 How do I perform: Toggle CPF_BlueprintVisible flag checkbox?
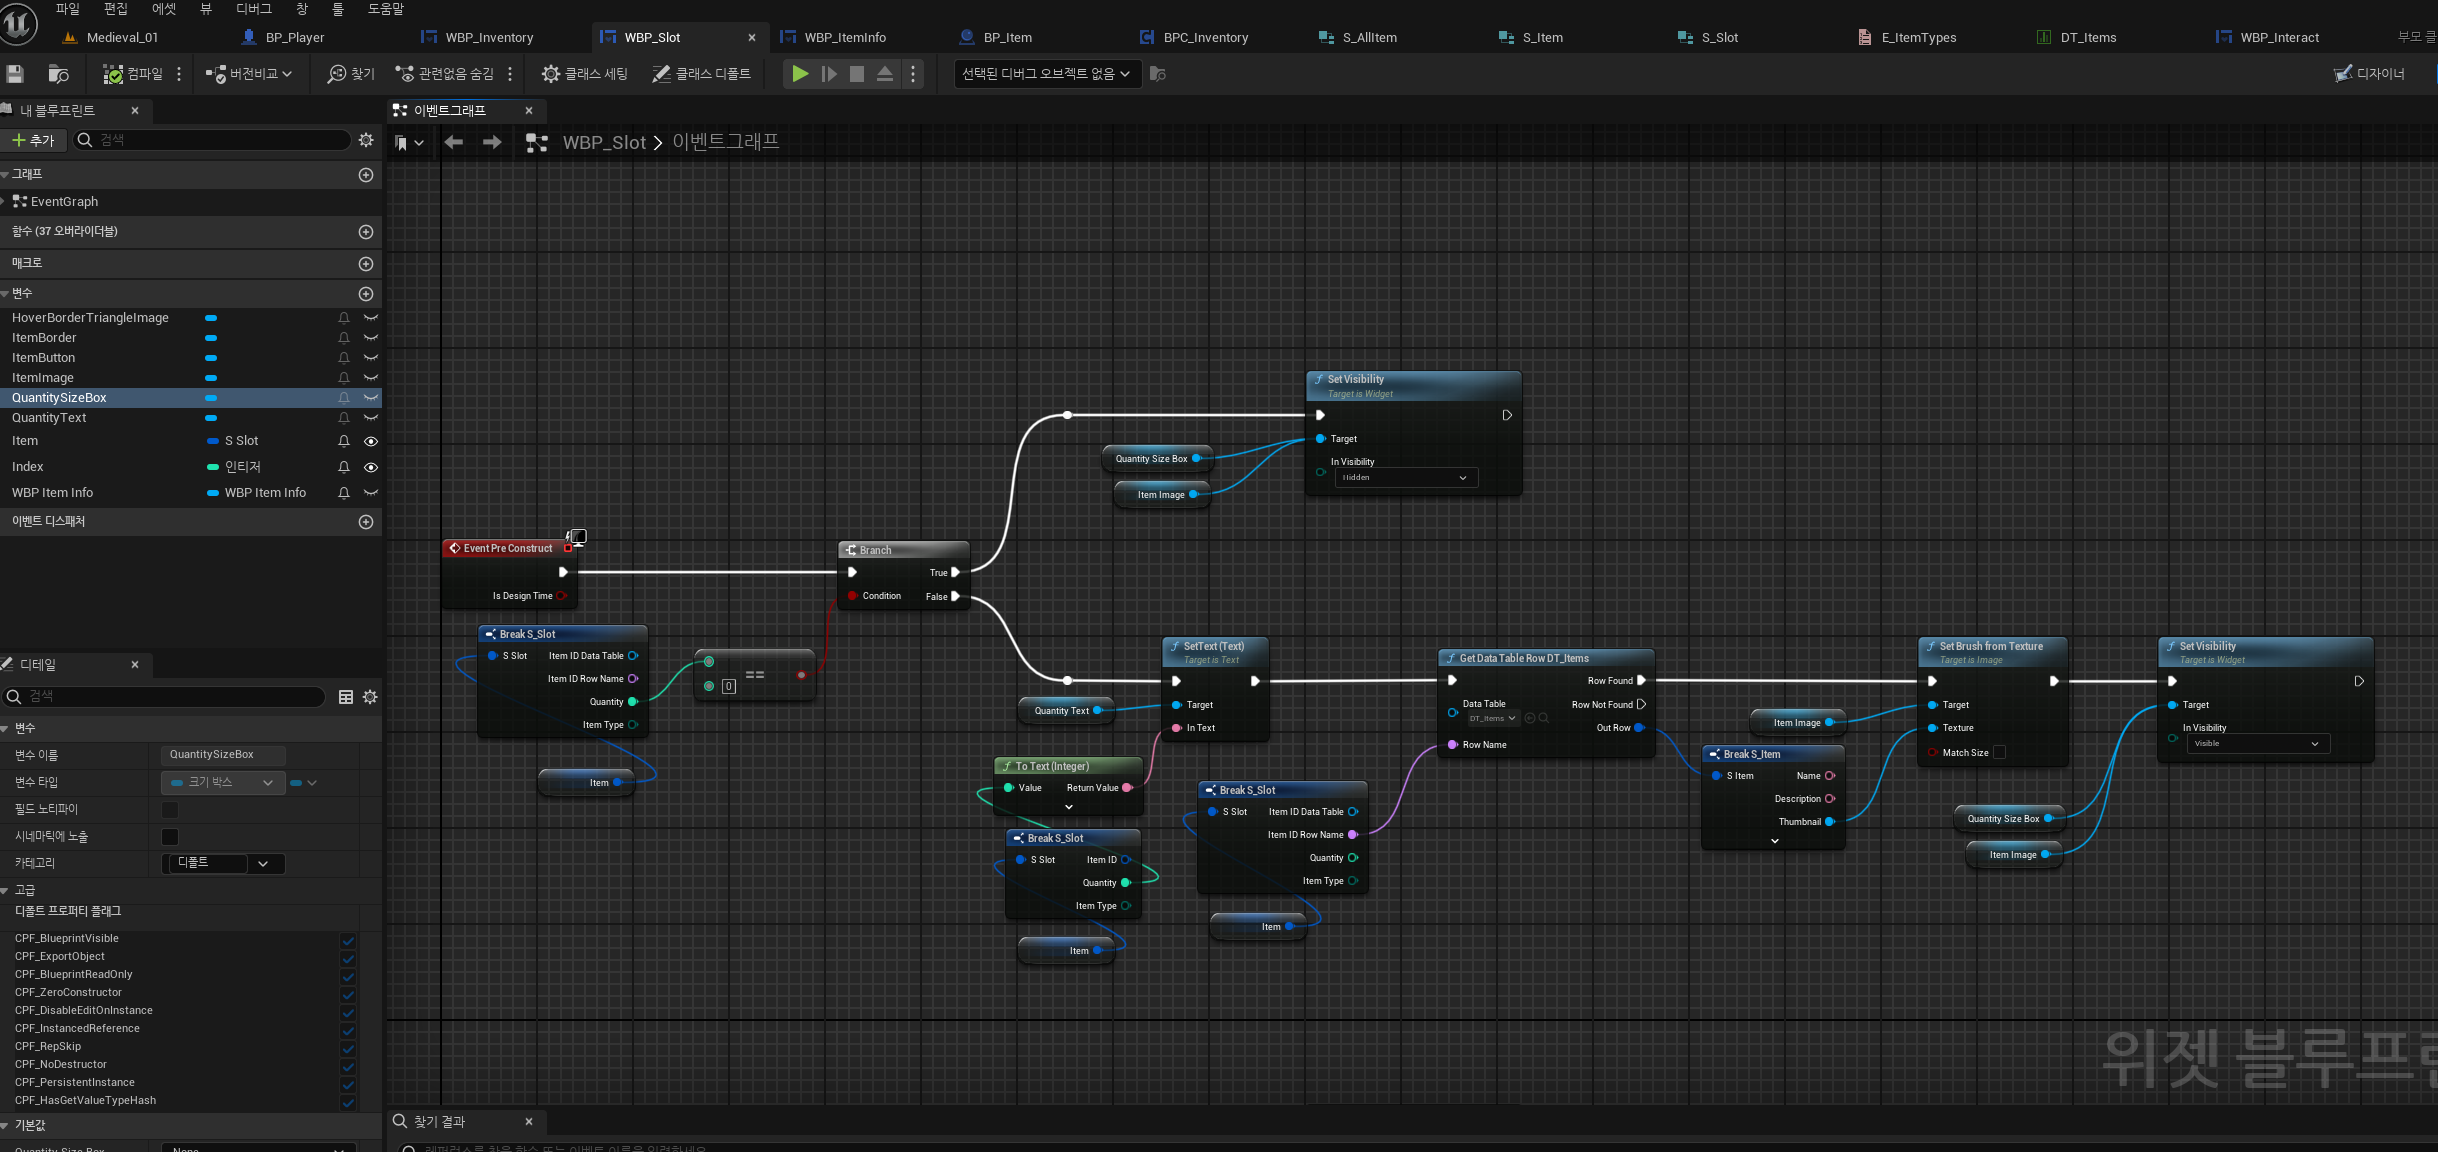click(x=348, y=940)
